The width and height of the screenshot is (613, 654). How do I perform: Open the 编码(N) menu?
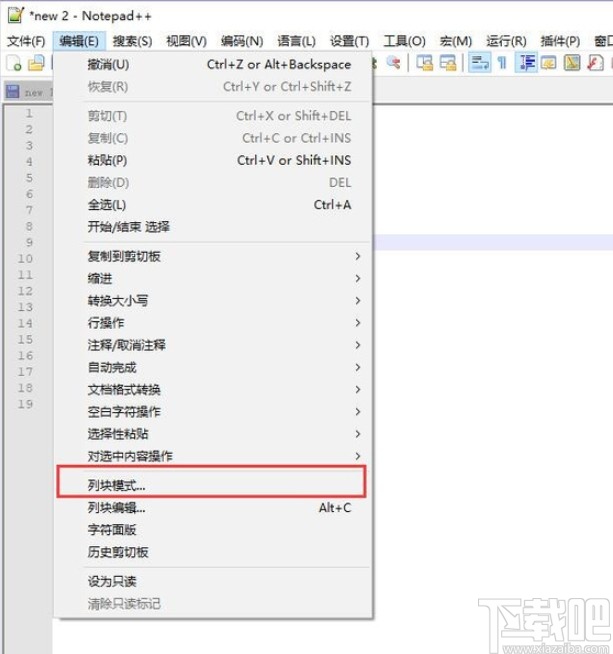[x=242, y=41]
